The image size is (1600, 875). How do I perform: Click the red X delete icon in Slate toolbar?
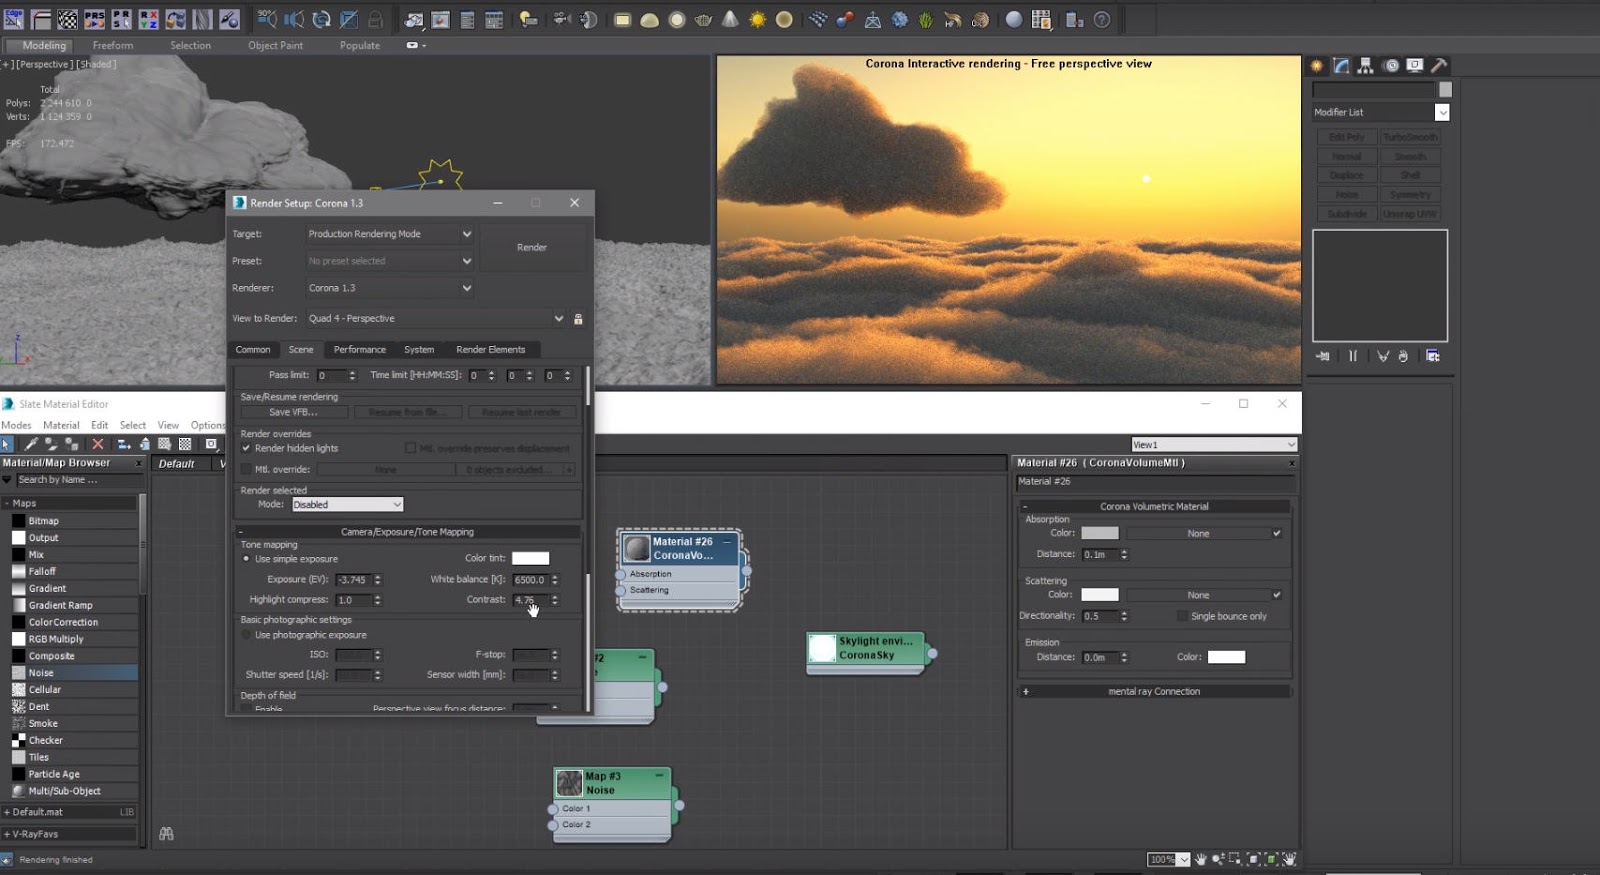[98, 444]
